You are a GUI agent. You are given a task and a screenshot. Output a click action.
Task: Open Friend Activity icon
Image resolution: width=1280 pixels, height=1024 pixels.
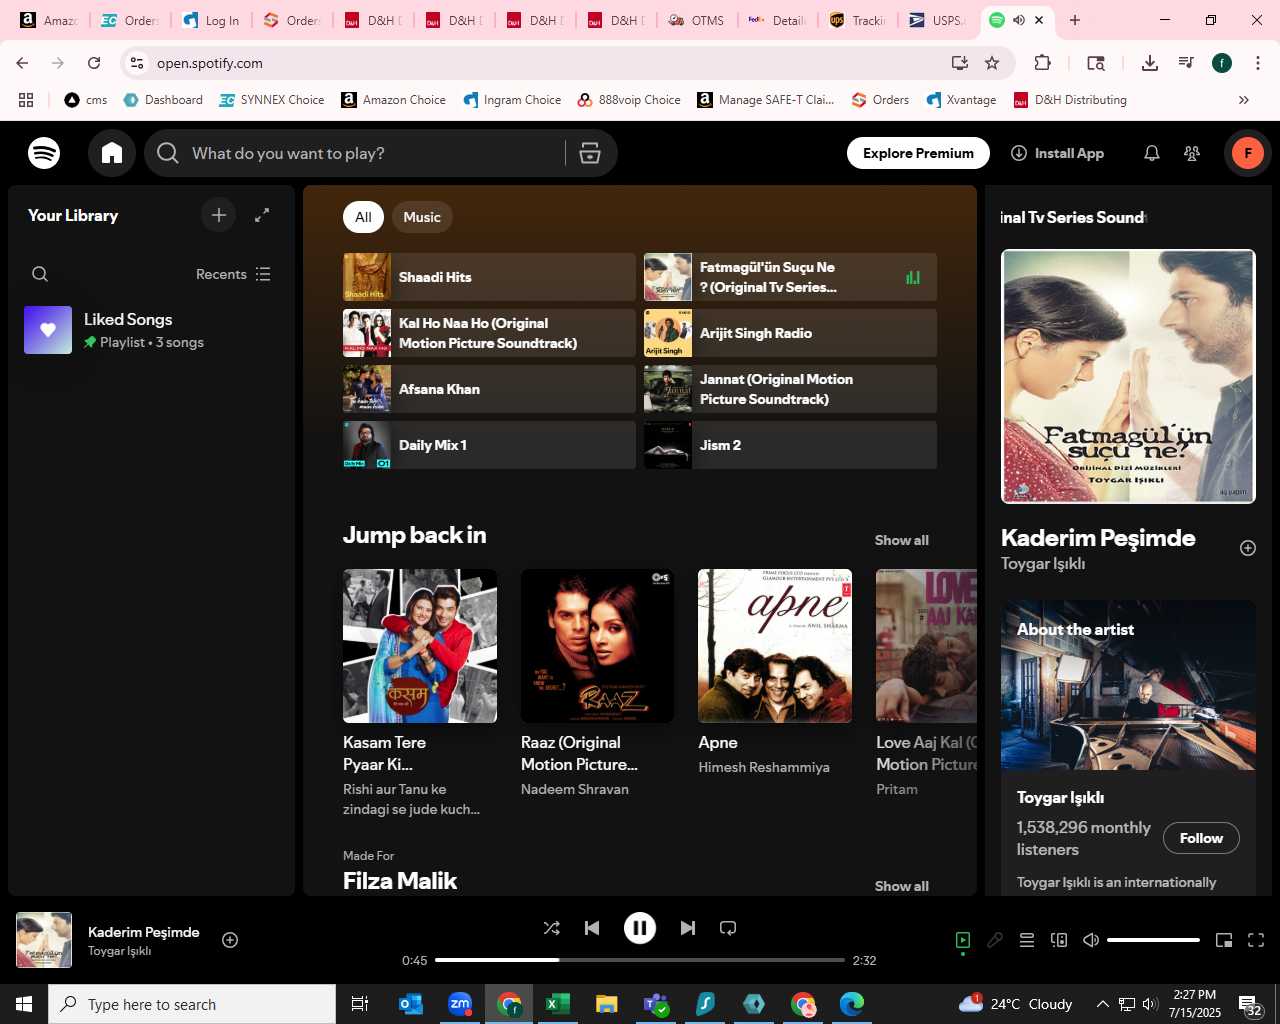point(1192,153)
